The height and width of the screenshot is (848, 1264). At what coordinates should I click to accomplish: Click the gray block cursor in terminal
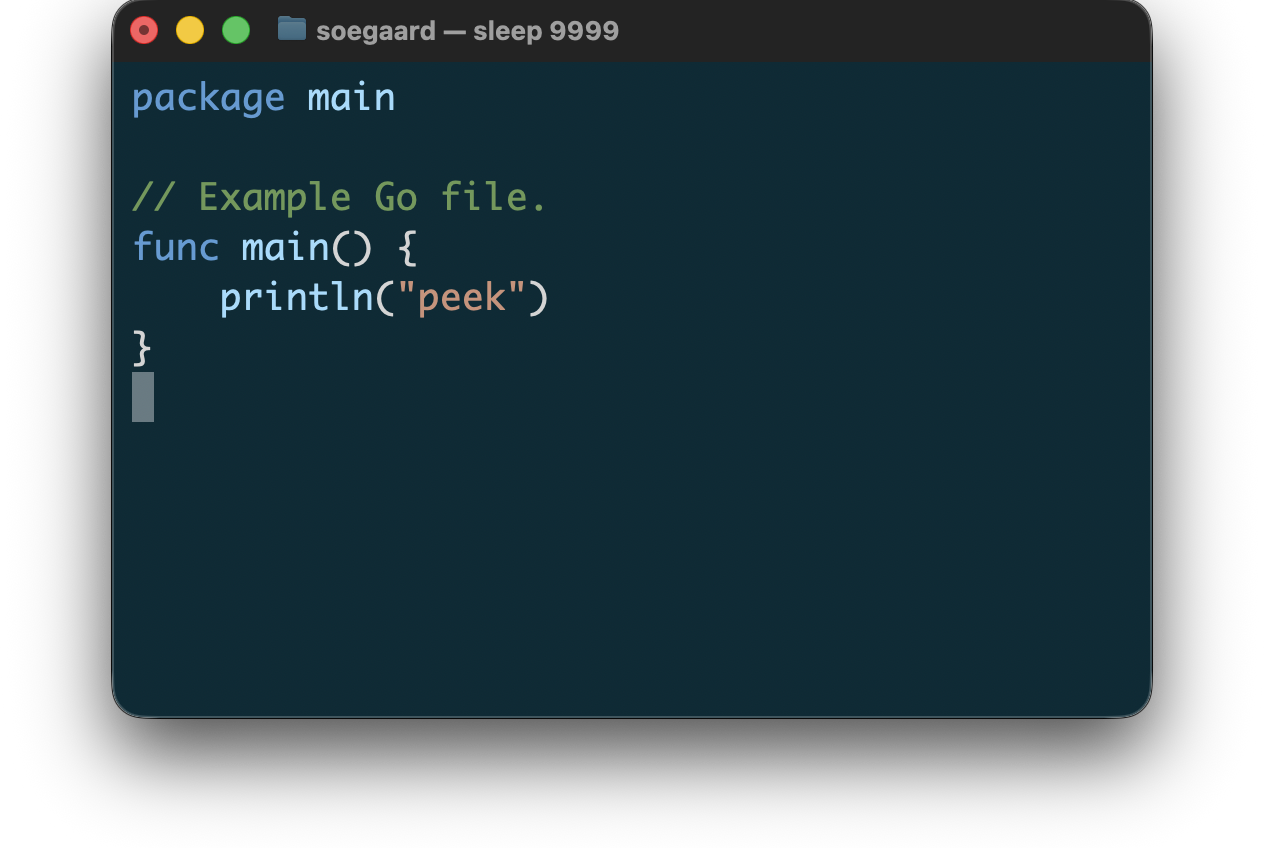point(143,397)
